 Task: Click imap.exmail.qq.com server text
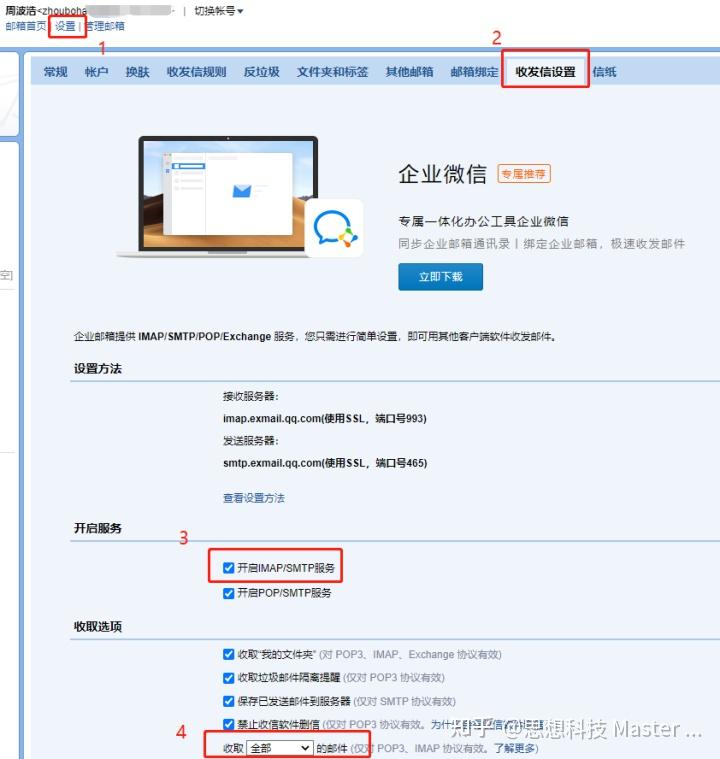click(324, 419)
